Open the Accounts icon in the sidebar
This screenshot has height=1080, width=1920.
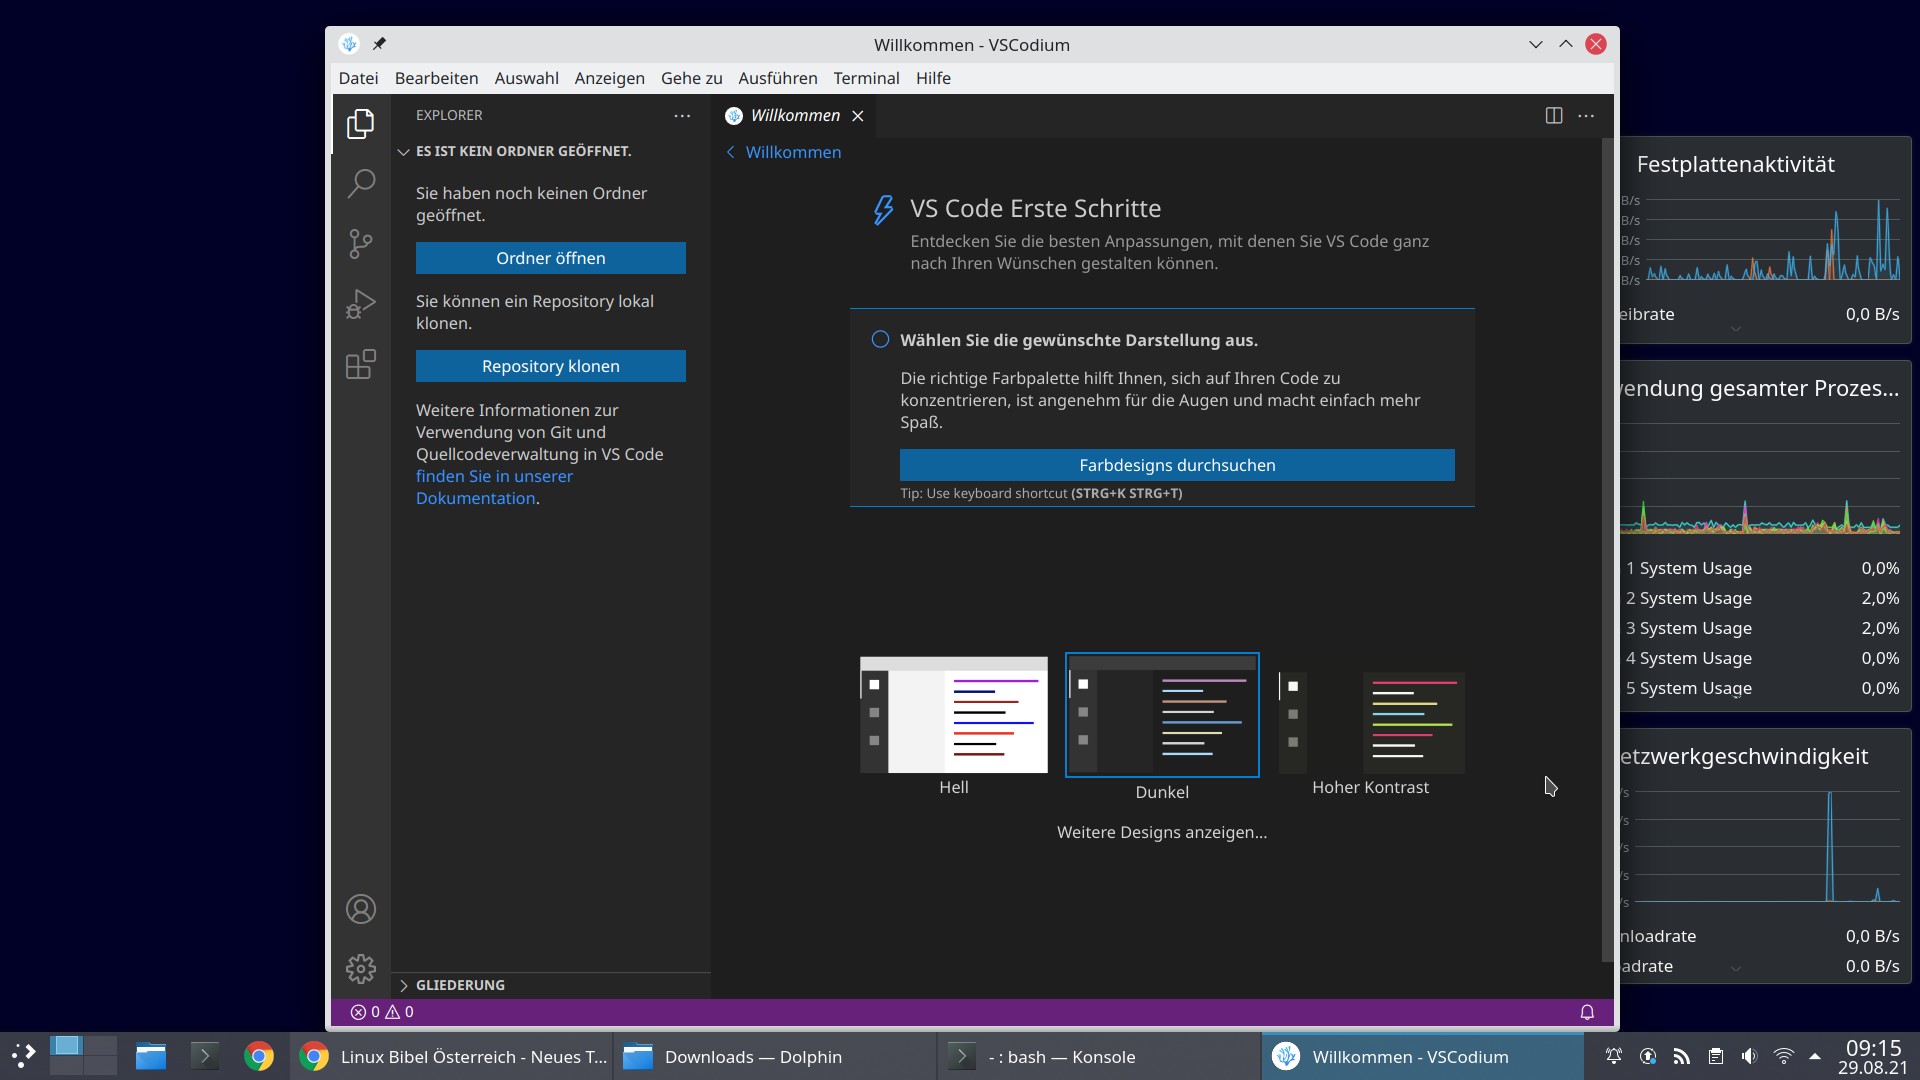point(360,908)
